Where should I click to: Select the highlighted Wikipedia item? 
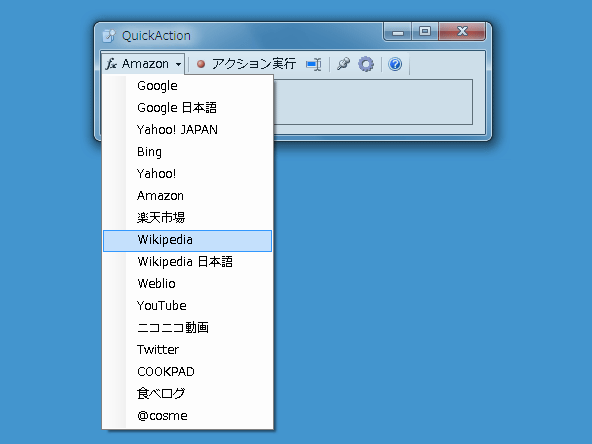tap(187, 240)
